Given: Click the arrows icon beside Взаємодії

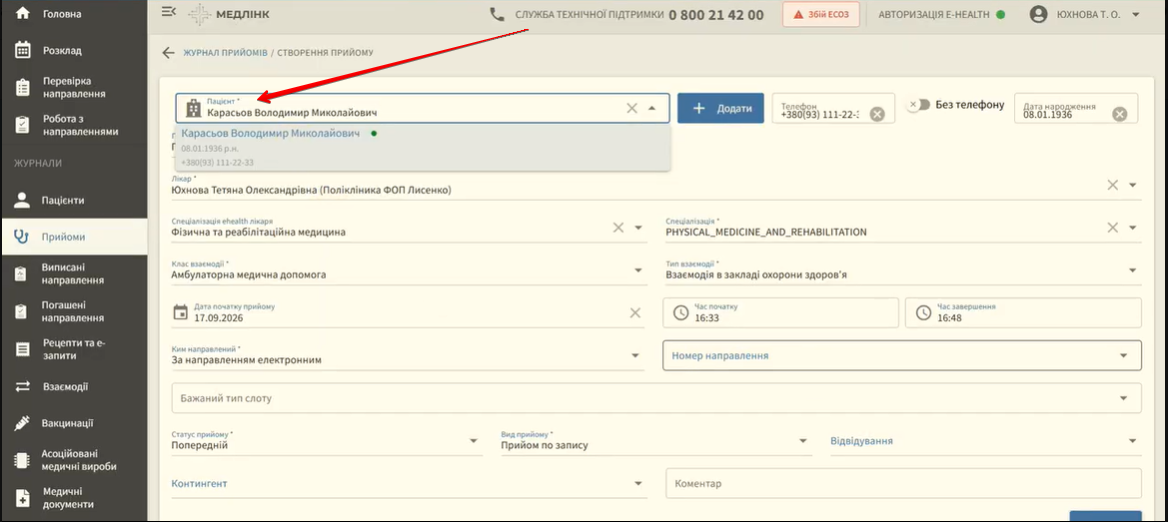Looking at the screenshot, I should tap(22, 386).
